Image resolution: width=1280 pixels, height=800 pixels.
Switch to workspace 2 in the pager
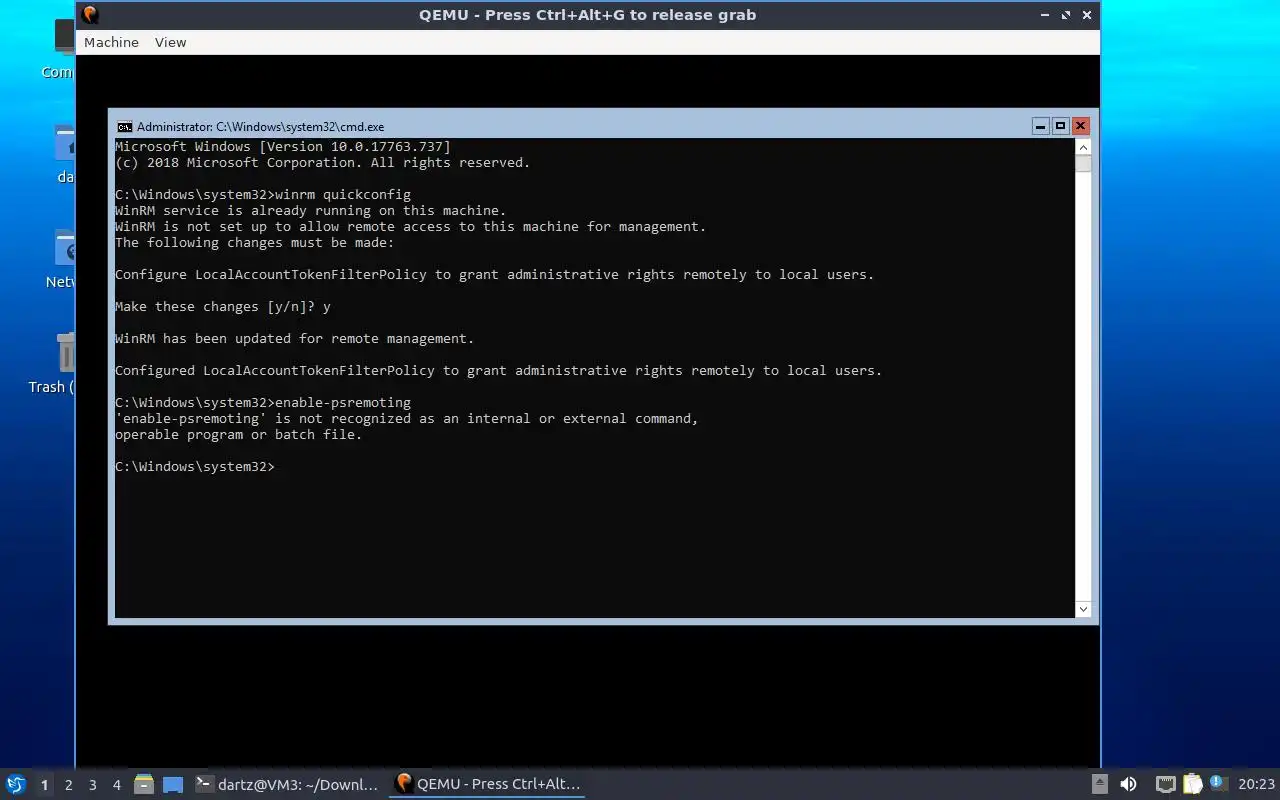tap(68, 785)
